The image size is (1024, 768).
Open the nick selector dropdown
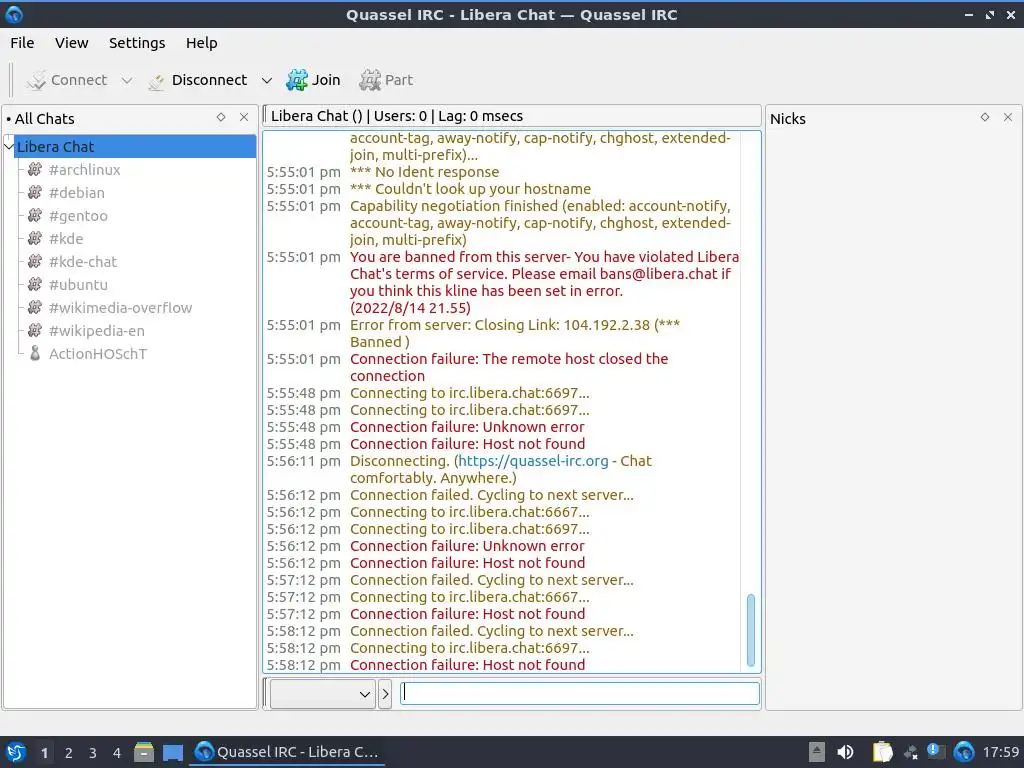pos(323,694)
